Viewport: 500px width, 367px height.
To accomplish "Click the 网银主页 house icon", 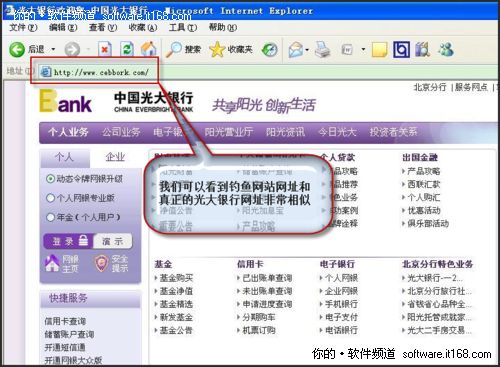I will 52,263.
